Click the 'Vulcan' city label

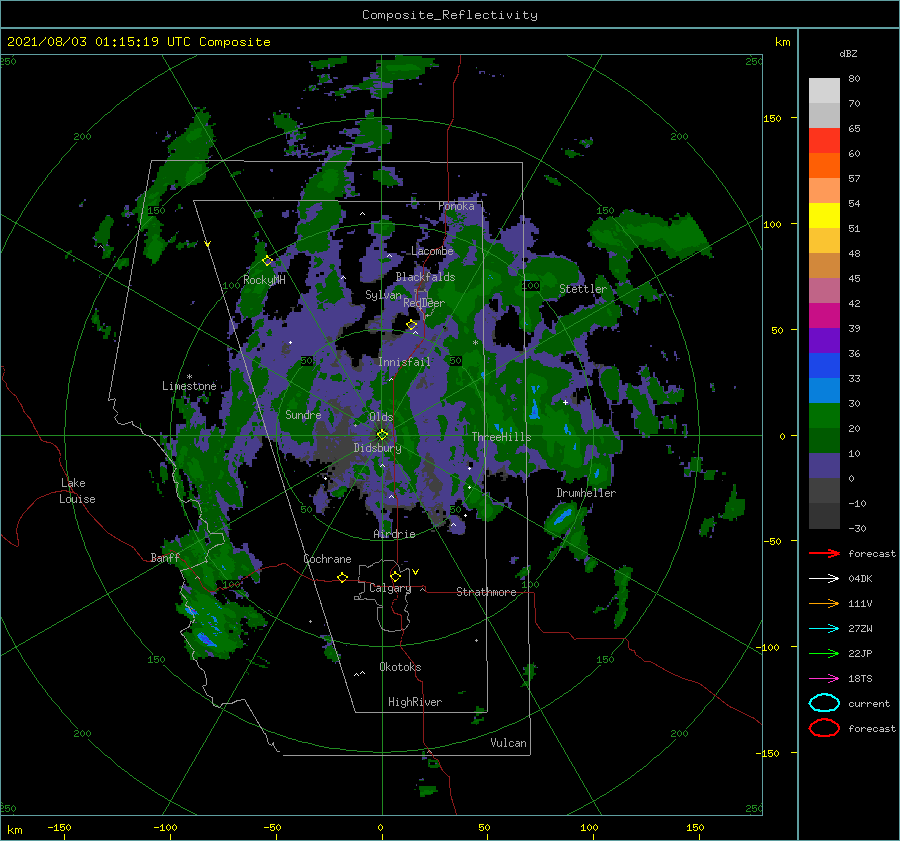(508, 743)
